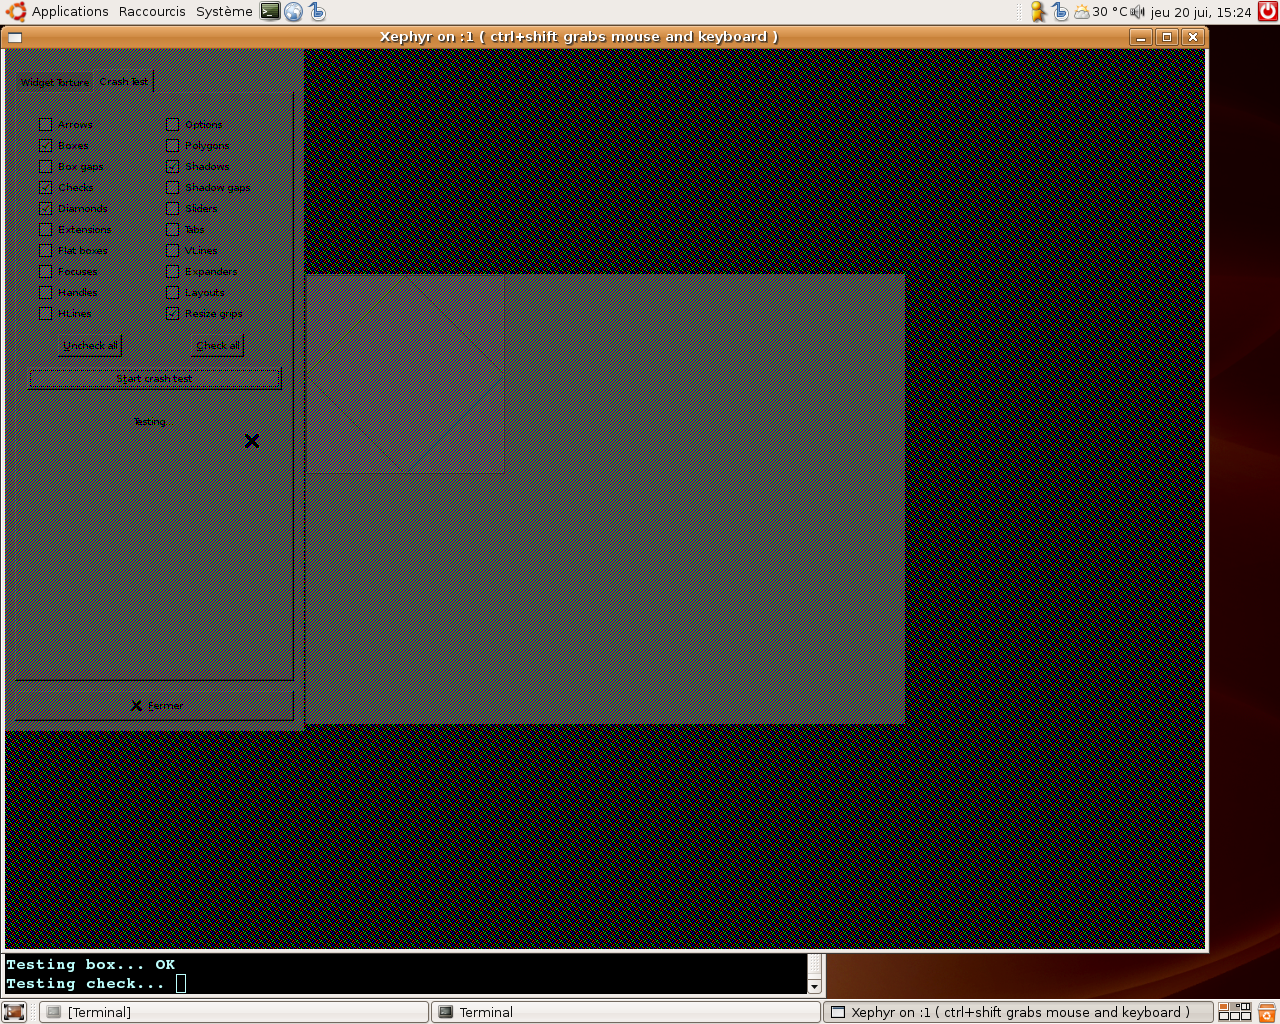The width and height of the screenshot is (1280, 1024).
Task: Open the web browser globe launcher
Action: pyautogui.click(x=293, y=12)
